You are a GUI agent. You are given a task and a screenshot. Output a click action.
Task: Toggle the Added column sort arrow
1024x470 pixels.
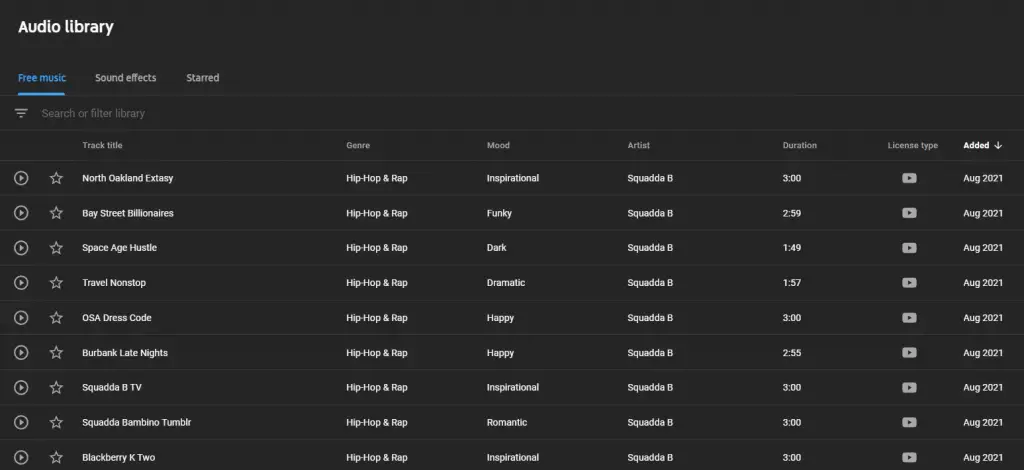[x=998, y=146]
